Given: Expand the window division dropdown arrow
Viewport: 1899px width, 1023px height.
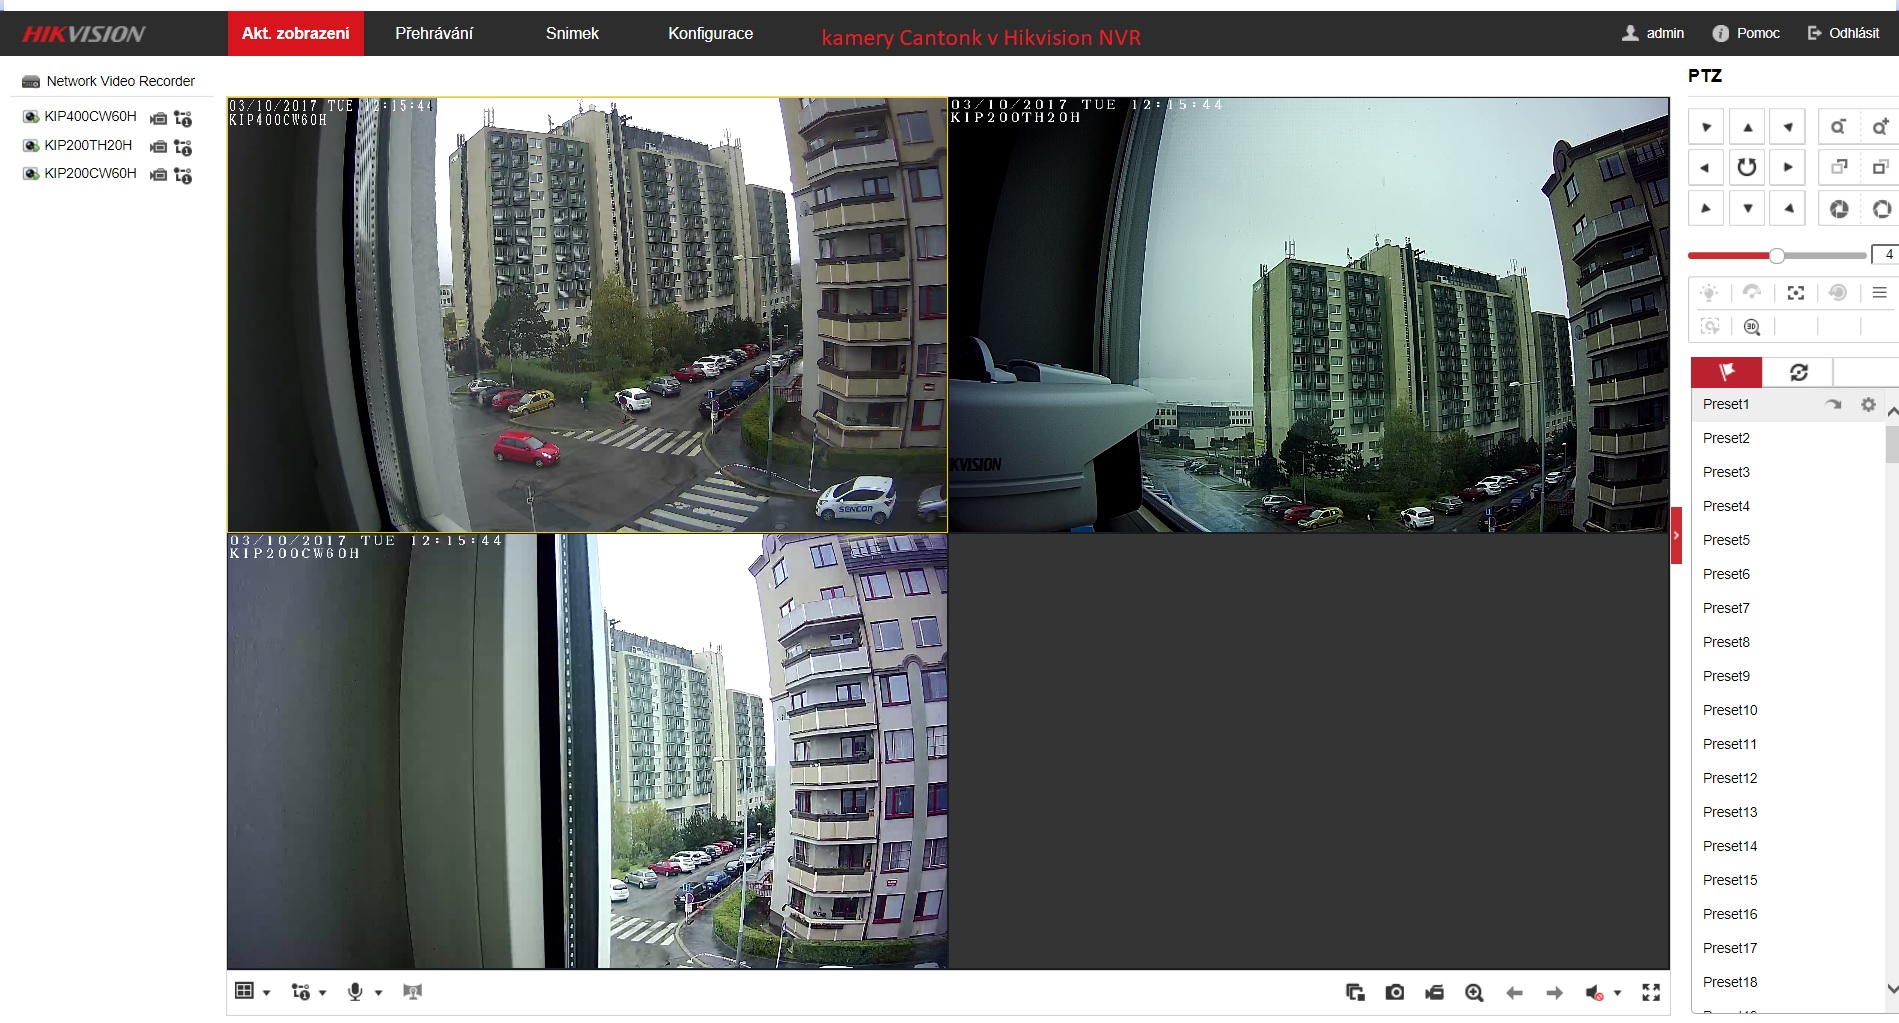Looking at the screenshot, I should [267, 993].
